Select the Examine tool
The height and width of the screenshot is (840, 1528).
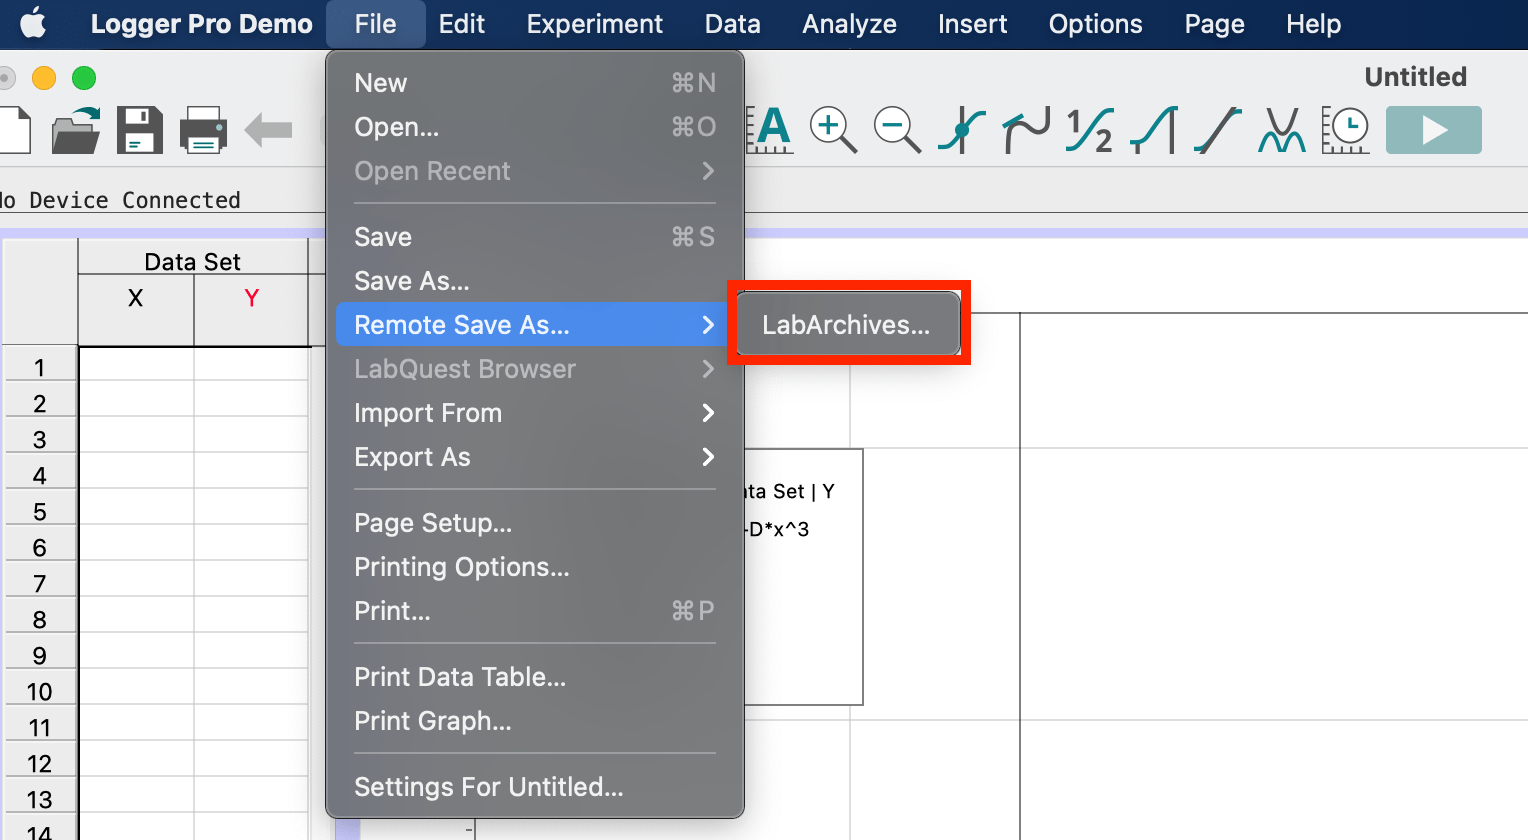pos(960,130)
